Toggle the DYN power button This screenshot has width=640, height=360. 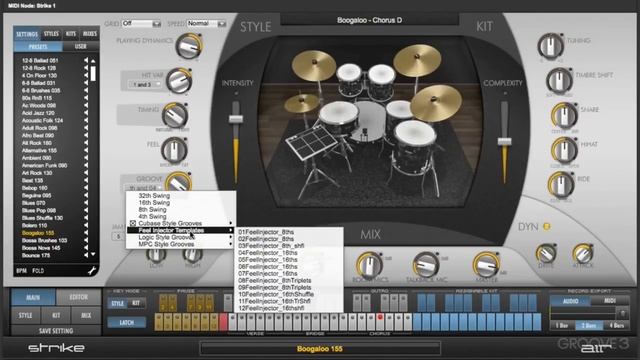(547, 227)
